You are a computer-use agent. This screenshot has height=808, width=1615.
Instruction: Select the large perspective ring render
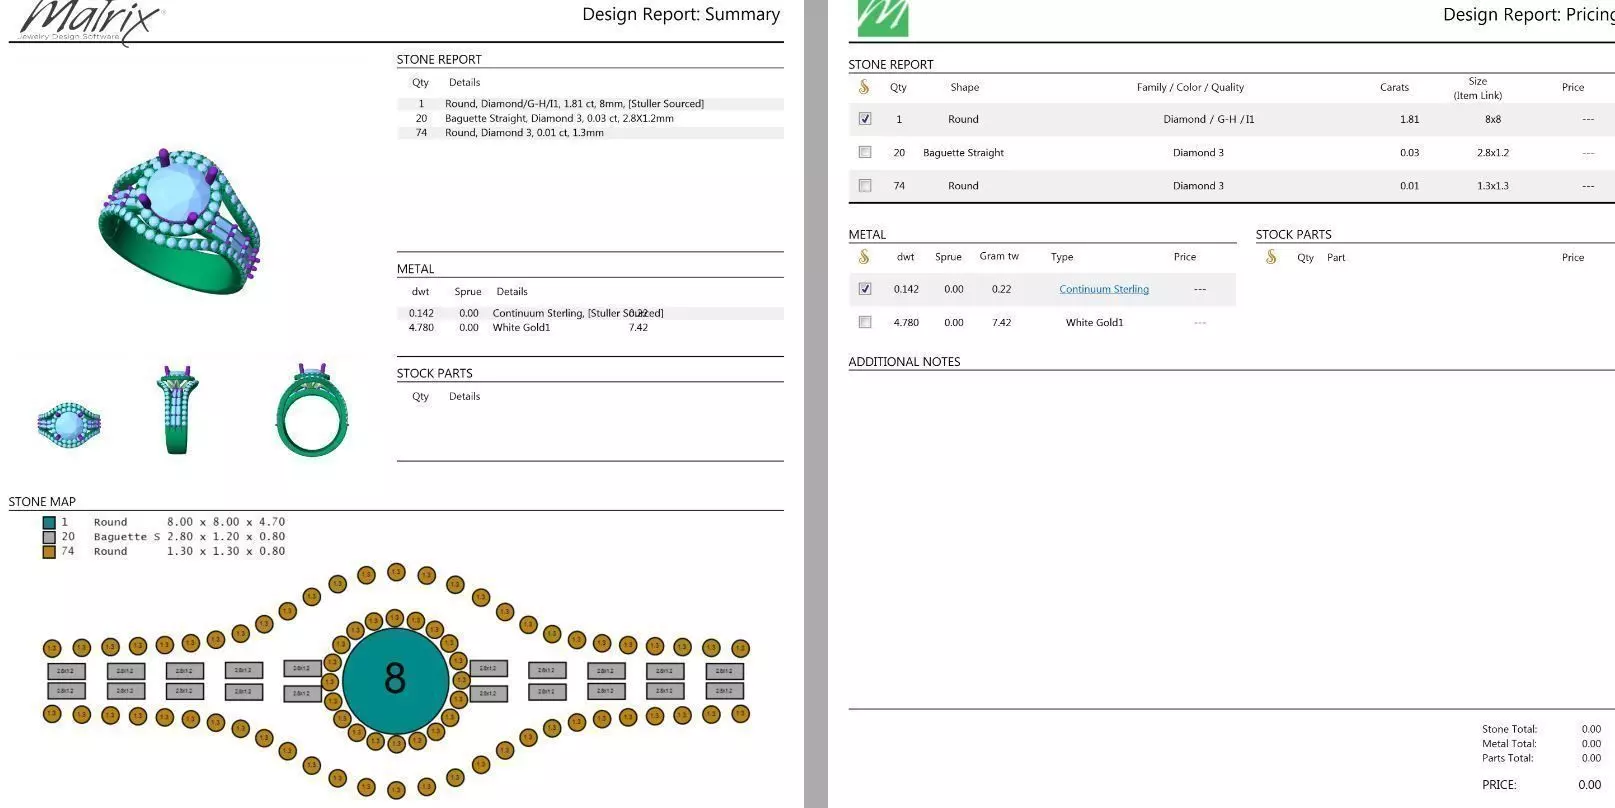(x=180, y=221)
